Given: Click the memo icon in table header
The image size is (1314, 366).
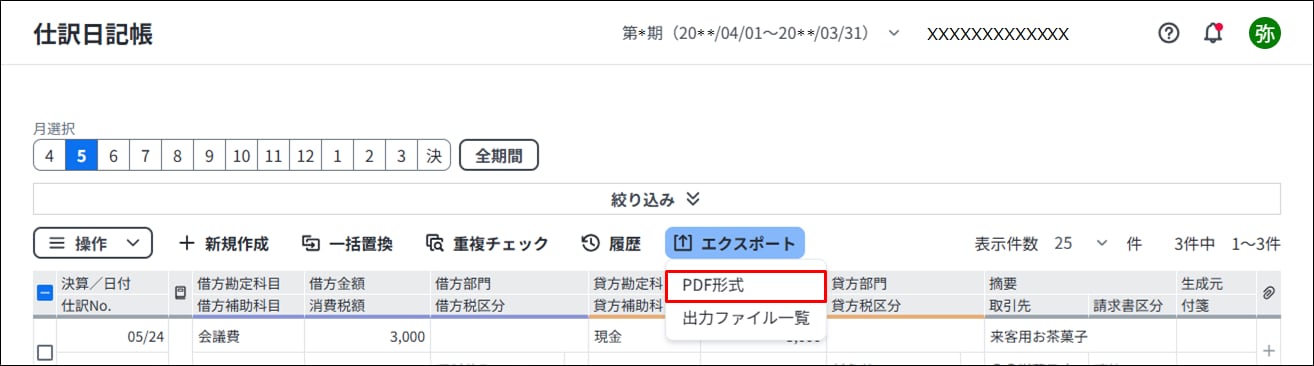Looking at the screenshot, I should [x=180, y=293].
